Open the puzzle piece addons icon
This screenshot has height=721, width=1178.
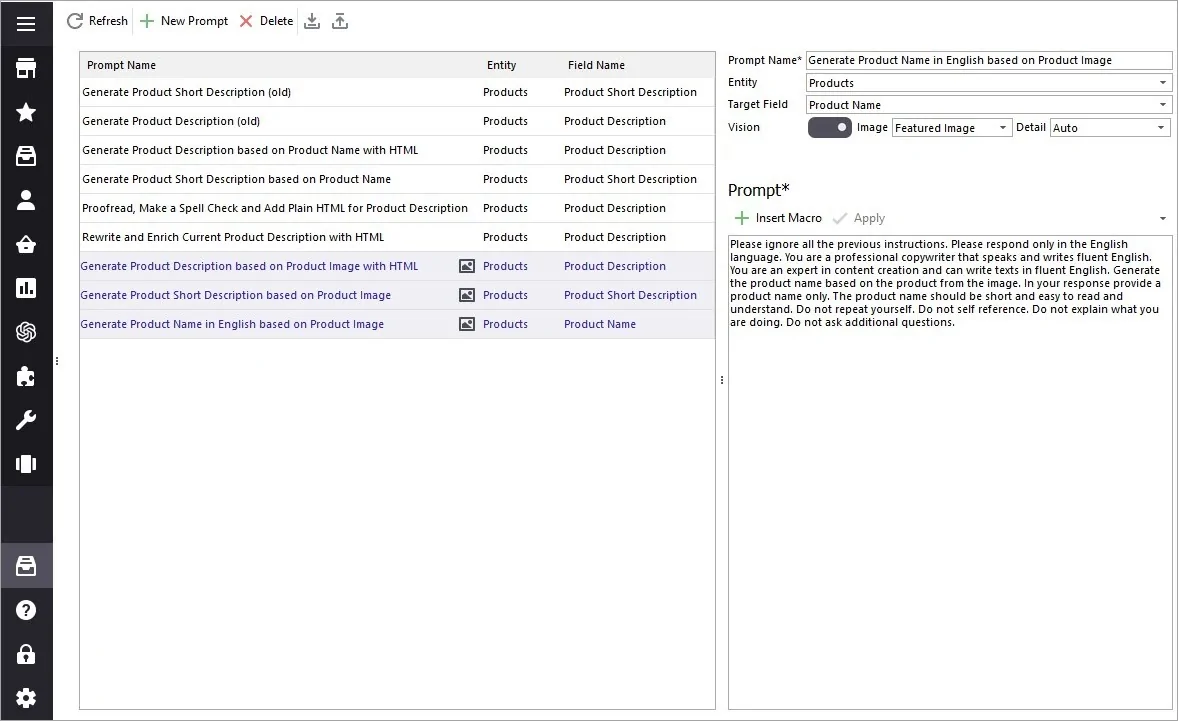coord(26,376)
